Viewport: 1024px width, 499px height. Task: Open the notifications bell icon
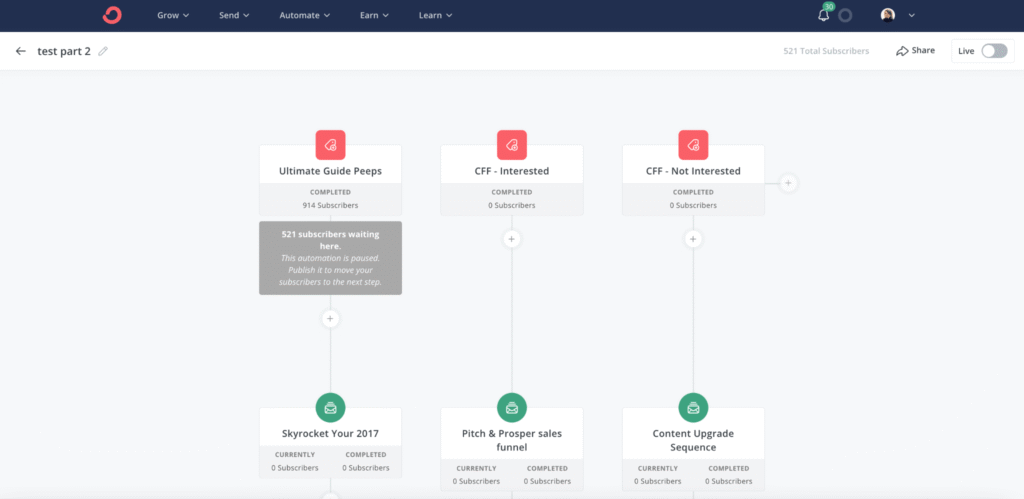(824, 15)
